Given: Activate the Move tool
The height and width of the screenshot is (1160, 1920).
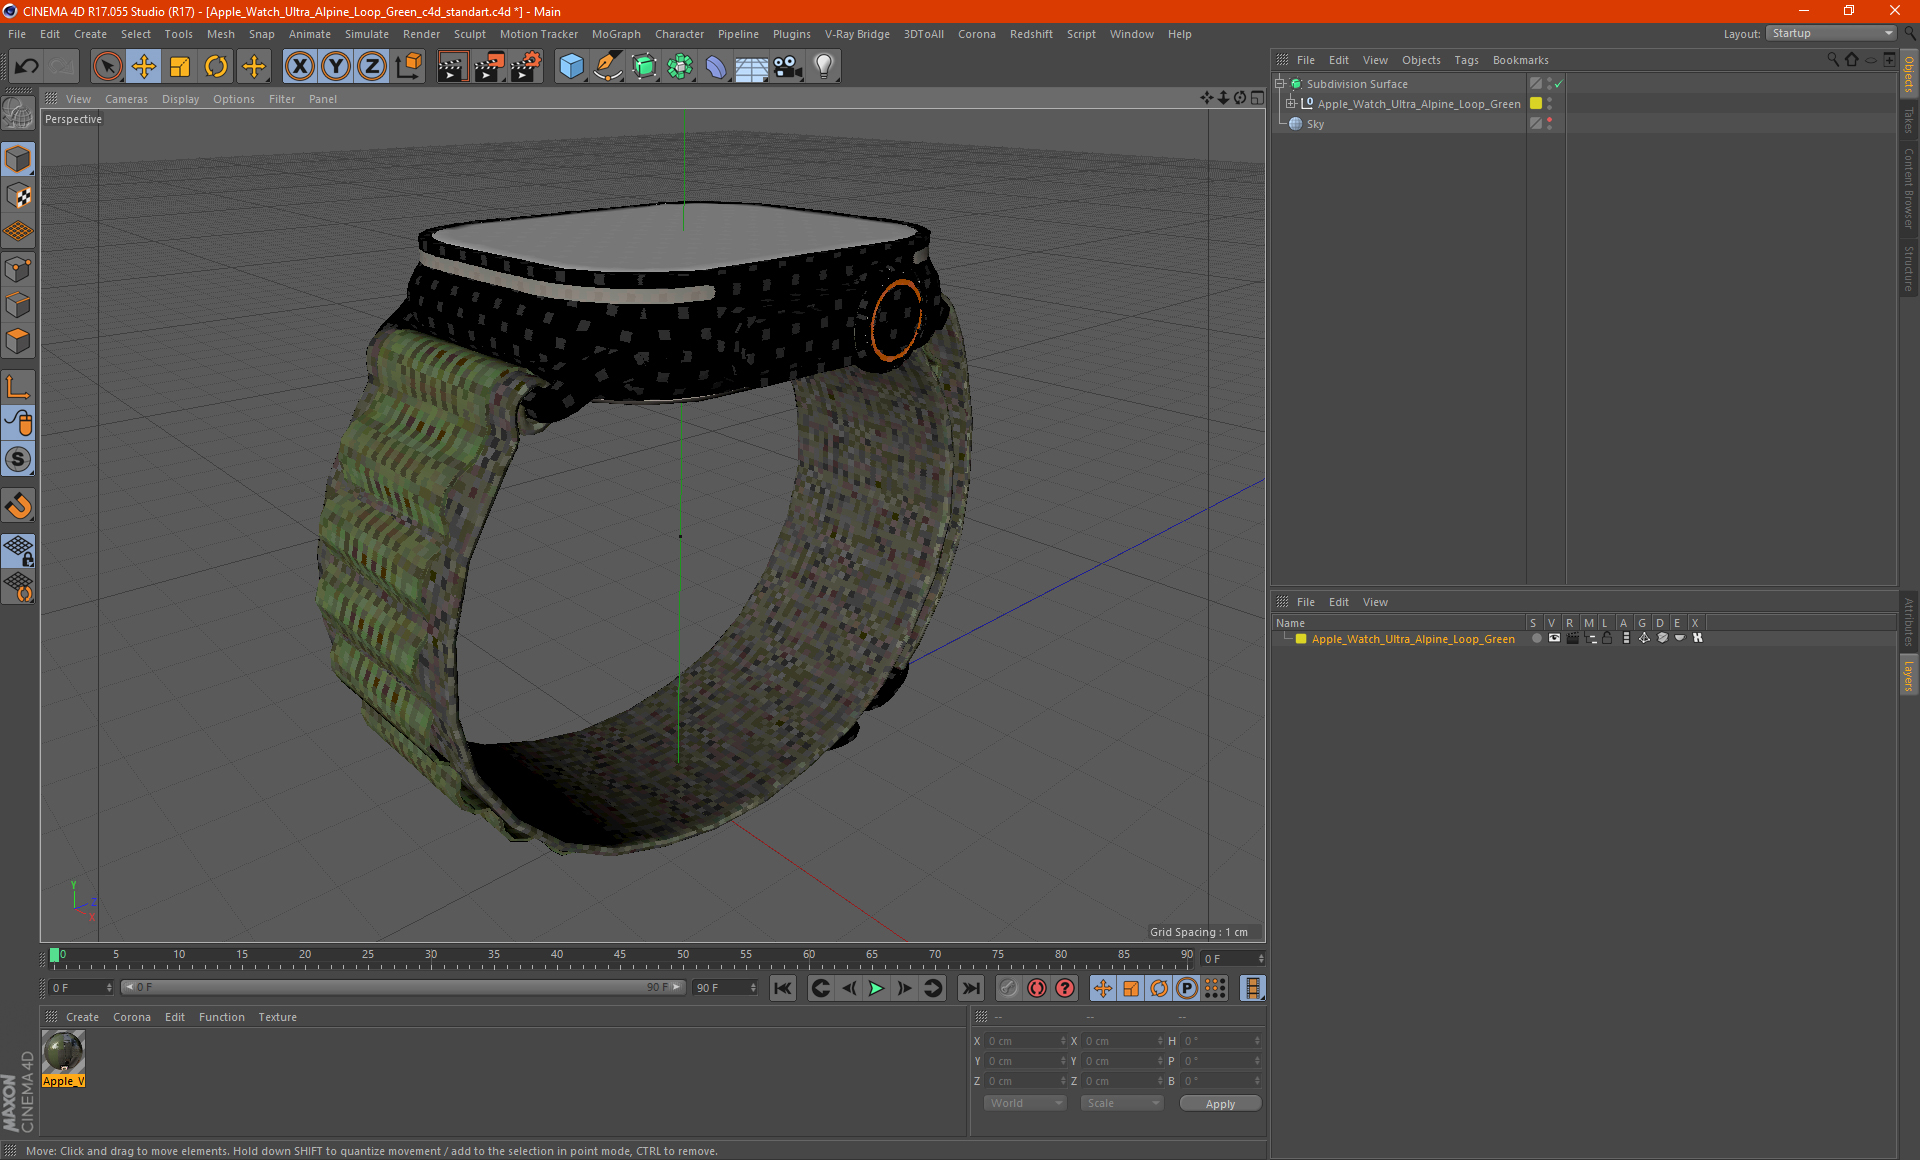Looking at the screenshot, I should [x=144, y=67].
